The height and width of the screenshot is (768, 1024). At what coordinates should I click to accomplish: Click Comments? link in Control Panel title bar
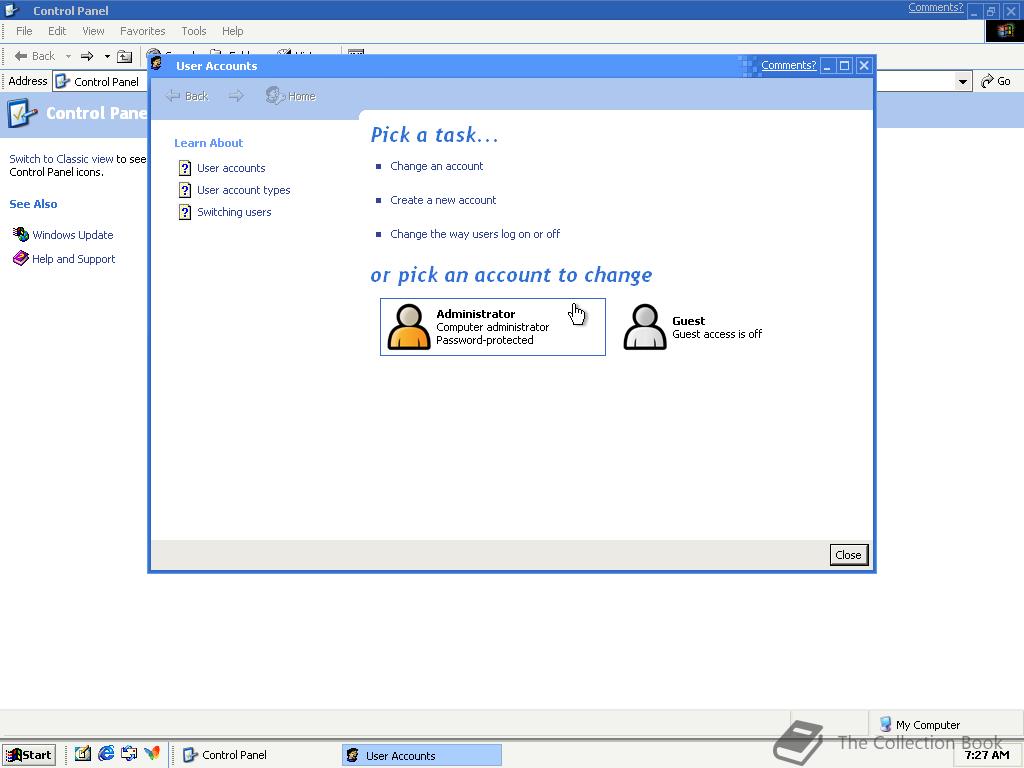click(935, 7)
